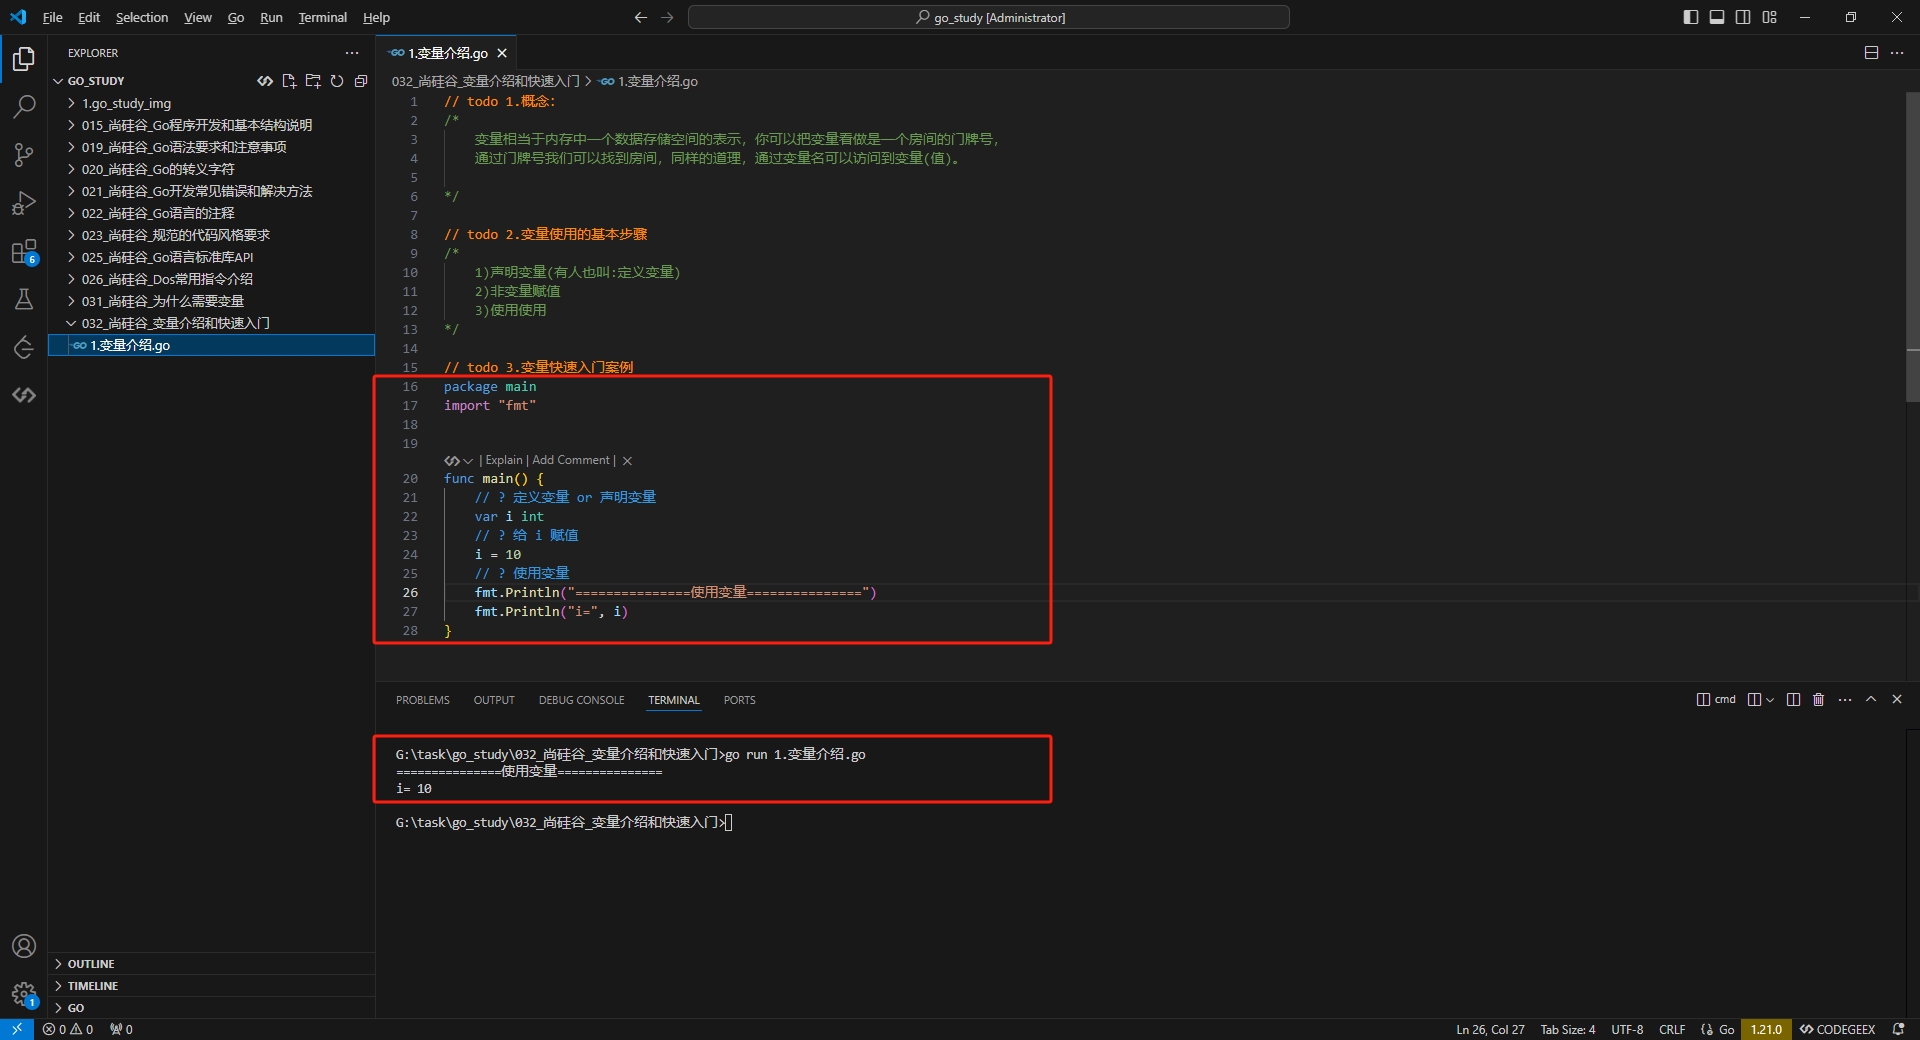Open editor more actions menu

(x=1897, y=53)
